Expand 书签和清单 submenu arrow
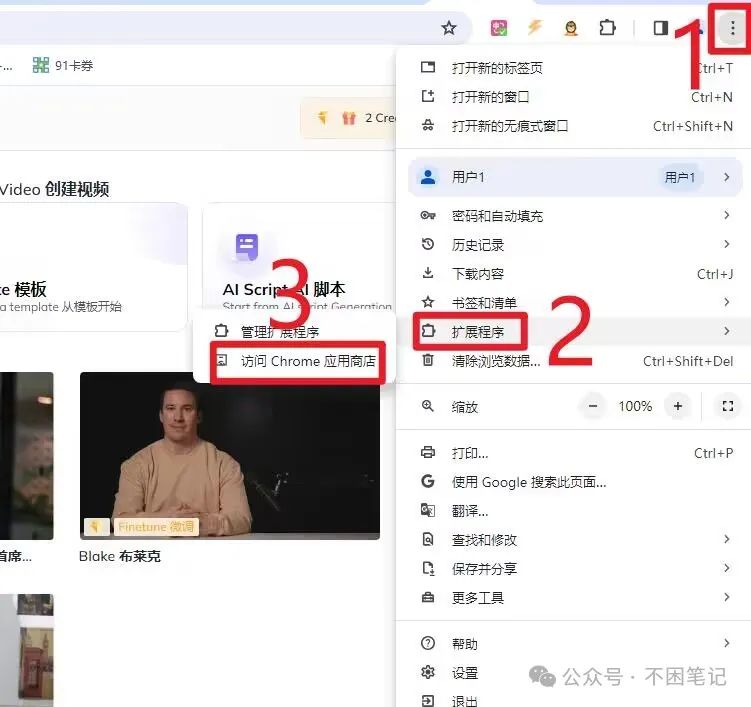Screen dimensions: 751x707 (727, 302)
